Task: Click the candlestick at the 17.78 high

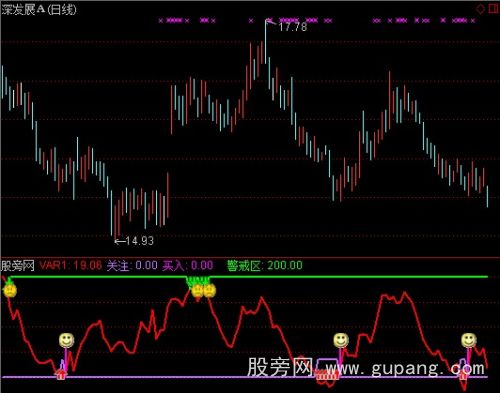Action: [x=266, y=42]
